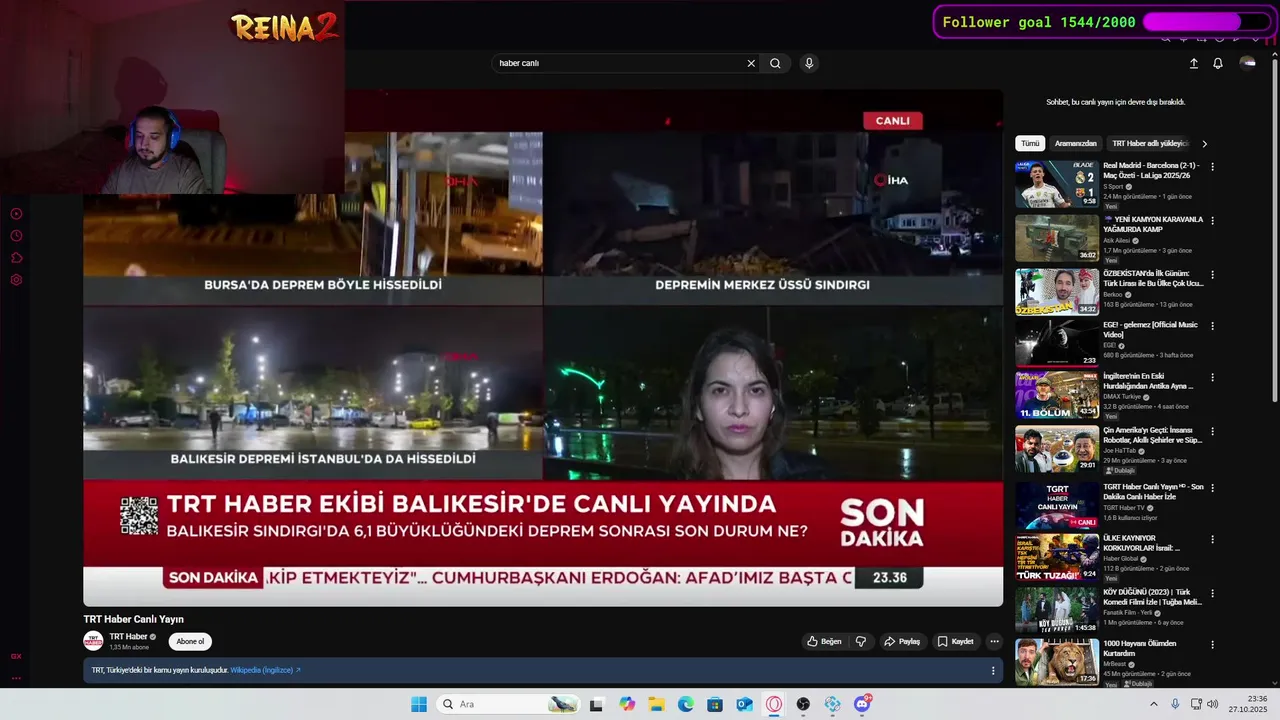Open ÖZBEKİSTAN'da İlk Günüm thumbnail
Image resolution: width=1280 pixels, height=720 pixels.
[x=1057, y=291]
